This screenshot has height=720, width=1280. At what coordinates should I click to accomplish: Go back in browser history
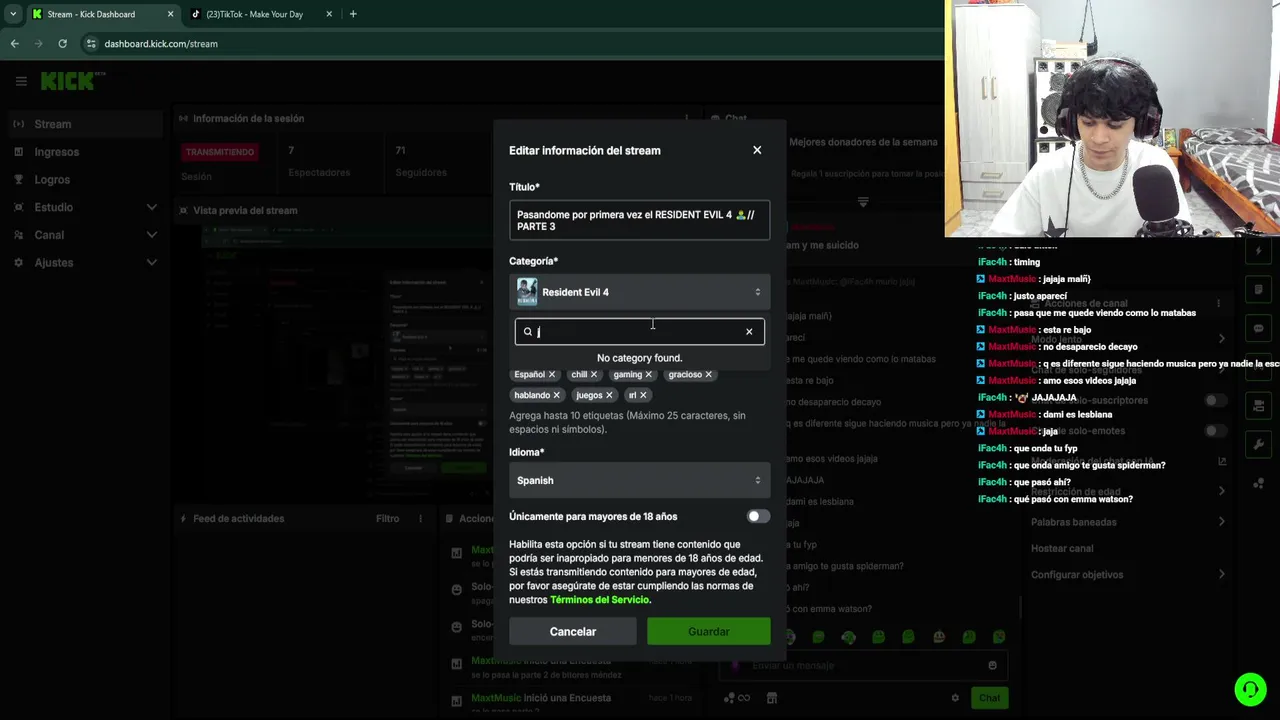(14, 44)
